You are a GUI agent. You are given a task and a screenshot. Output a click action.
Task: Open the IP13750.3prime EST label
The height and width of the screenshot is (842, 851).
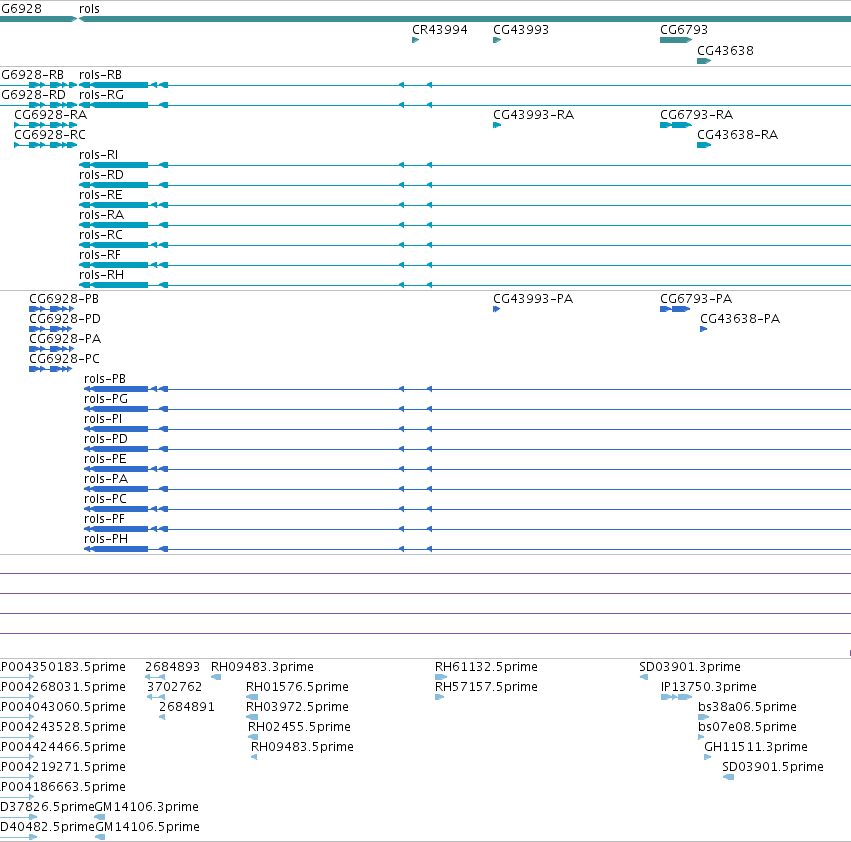click(x=709, y=687)
